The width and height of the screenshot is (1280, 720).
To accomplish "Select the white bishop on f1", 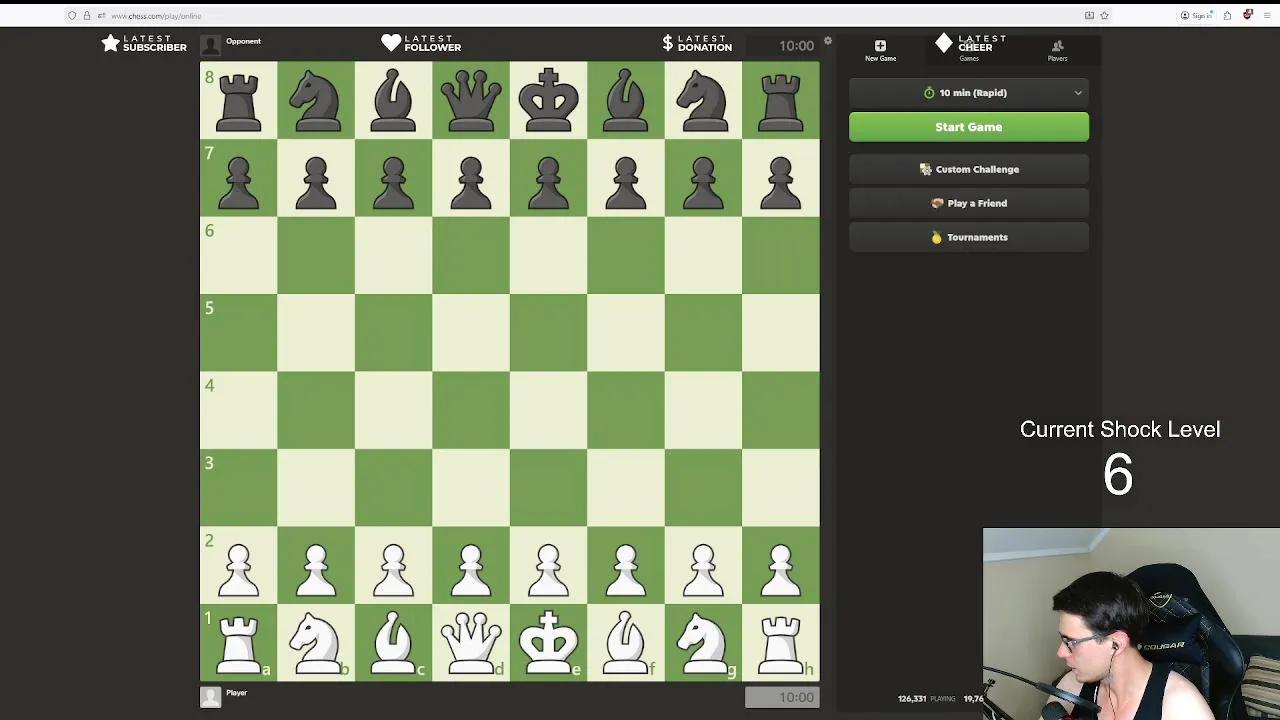I will click(626, 642).
